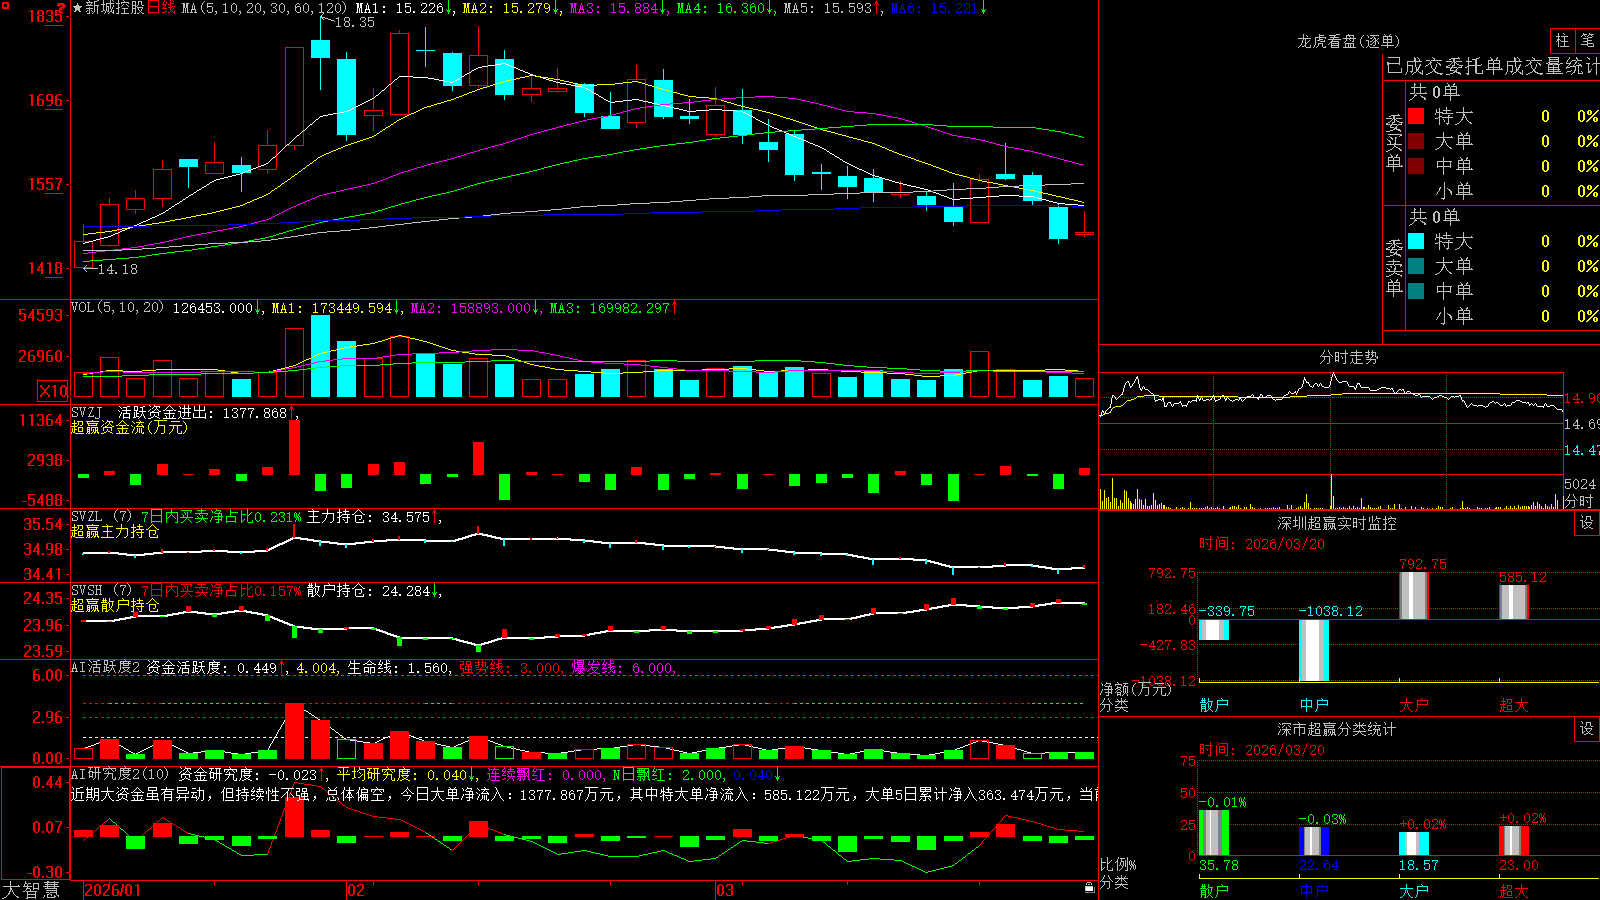This screenshot has width=1600, height=900.
Task: Click the lock icon at chart bottom
Action: point(1090,887)
